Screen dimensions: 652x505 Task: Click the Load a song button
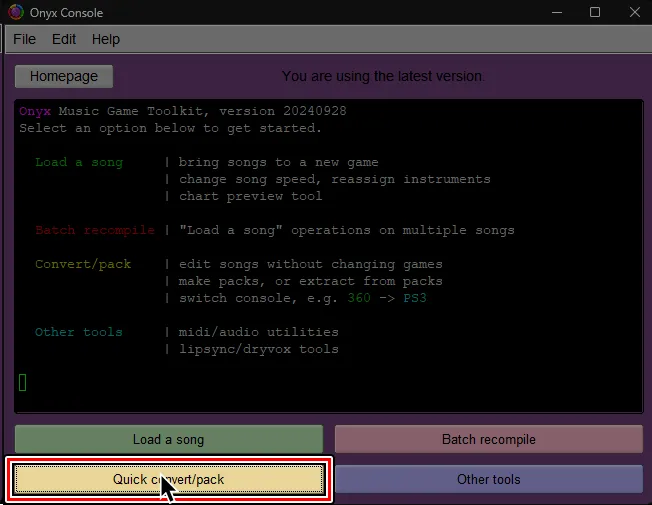pos(169,439)
